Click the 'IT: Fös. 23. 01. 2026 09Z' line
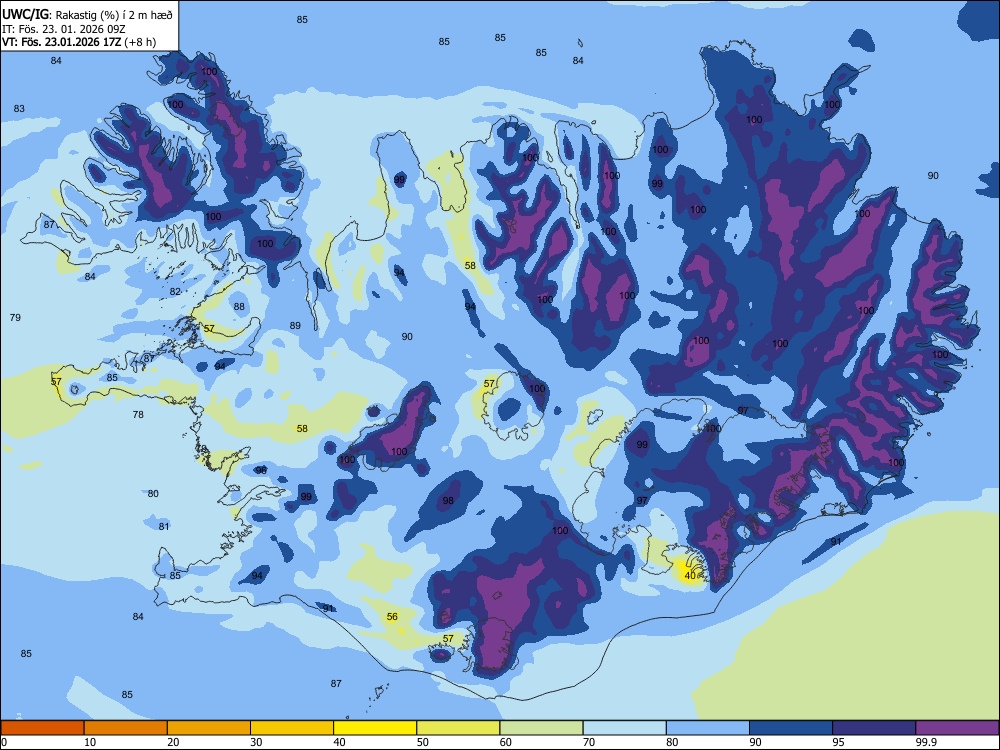The image size is (1000, 750). (63, 29)
